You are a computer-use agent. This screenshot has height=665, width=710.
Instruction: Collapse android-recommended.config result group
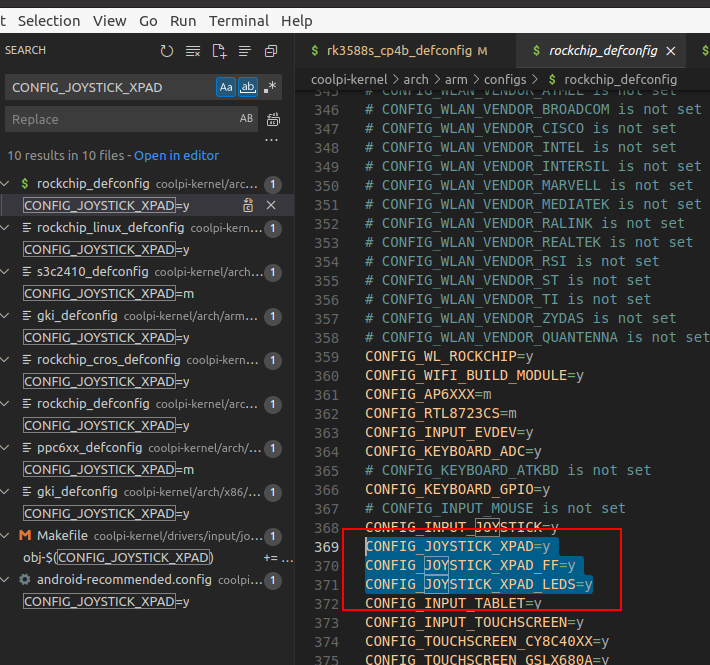coord(5,579)
